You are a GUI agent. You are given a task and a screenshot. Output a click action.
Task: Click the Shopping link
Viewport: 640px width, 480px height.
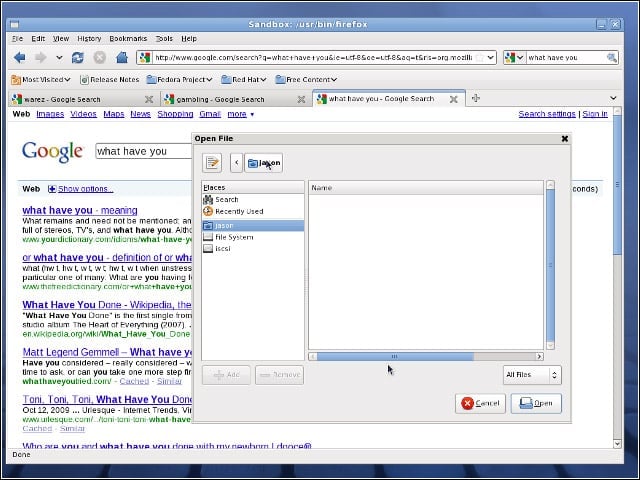coord(175,114)
